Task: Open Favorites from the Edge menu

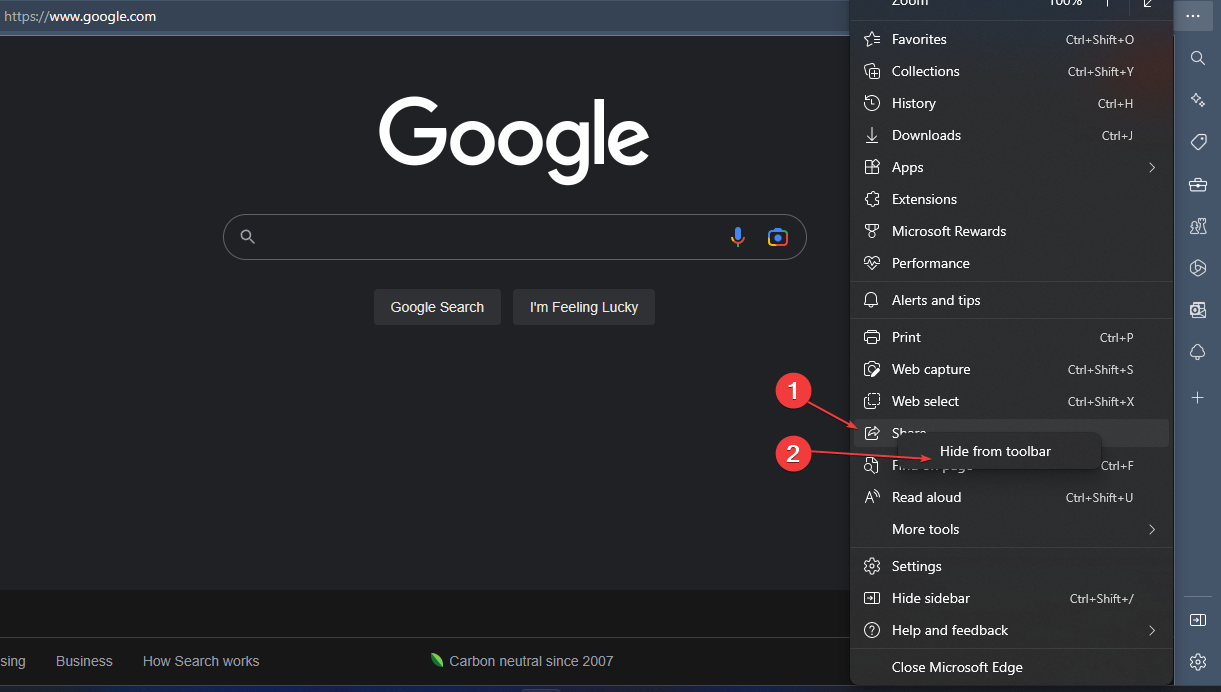Action: click(x=1010, y=39)
